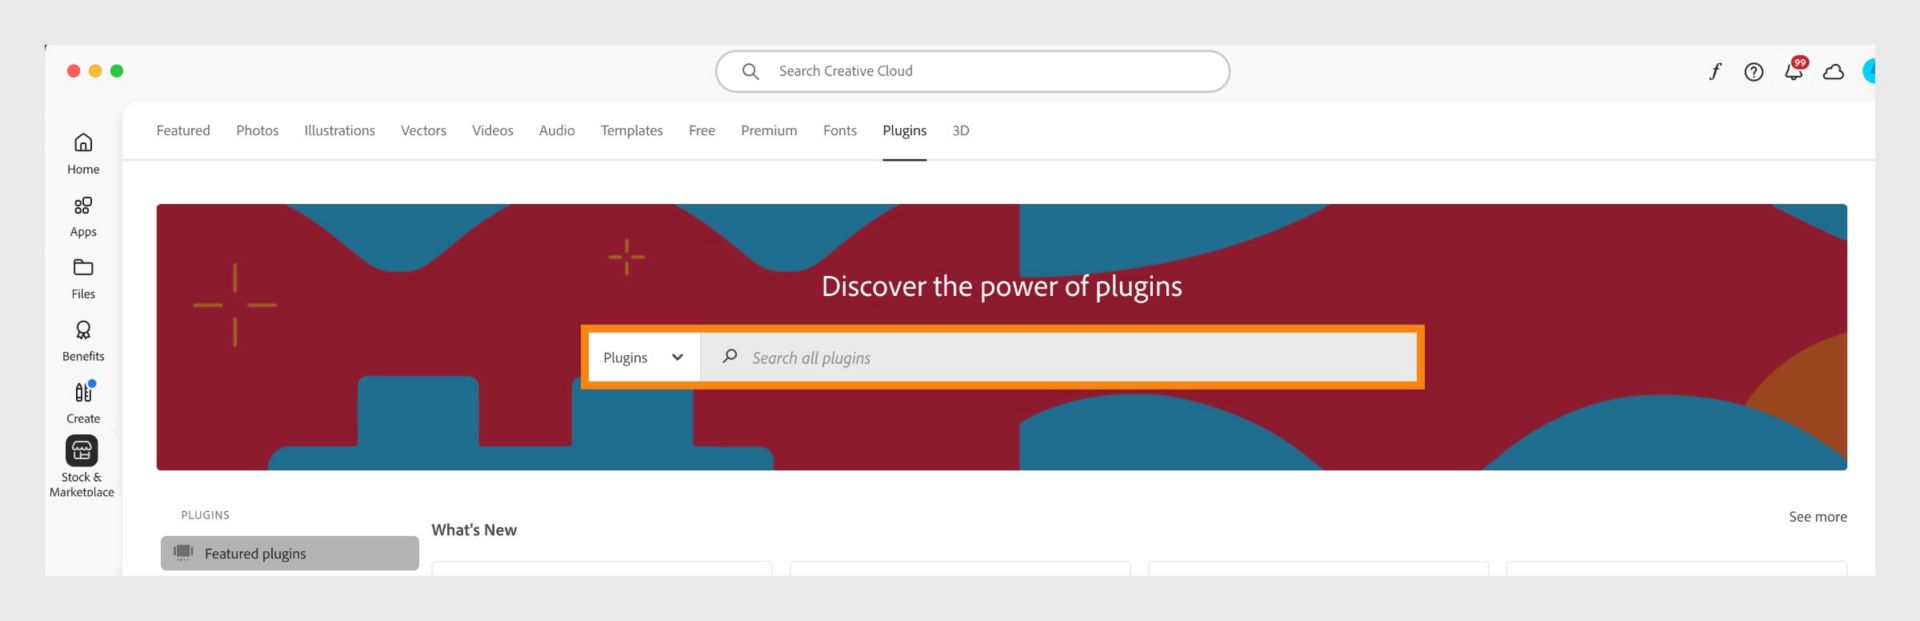Switch to the Fonts tab
Screen dimensions: 1920x621
[x=839, y=130]
